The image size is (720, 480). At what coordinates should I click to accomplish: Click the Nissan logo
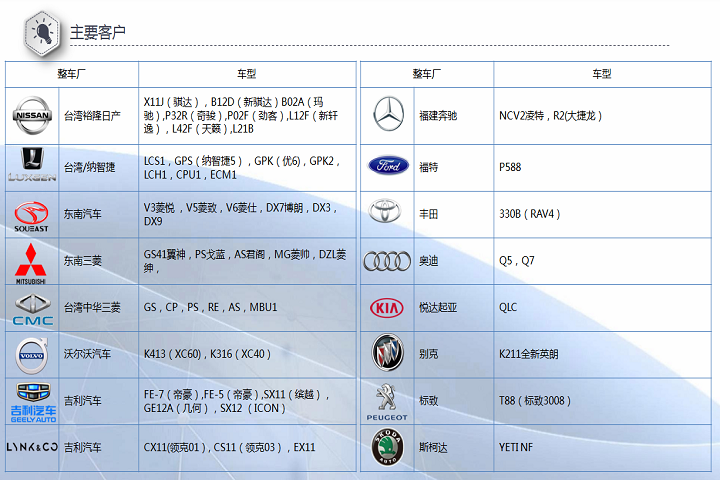(30, 116)
